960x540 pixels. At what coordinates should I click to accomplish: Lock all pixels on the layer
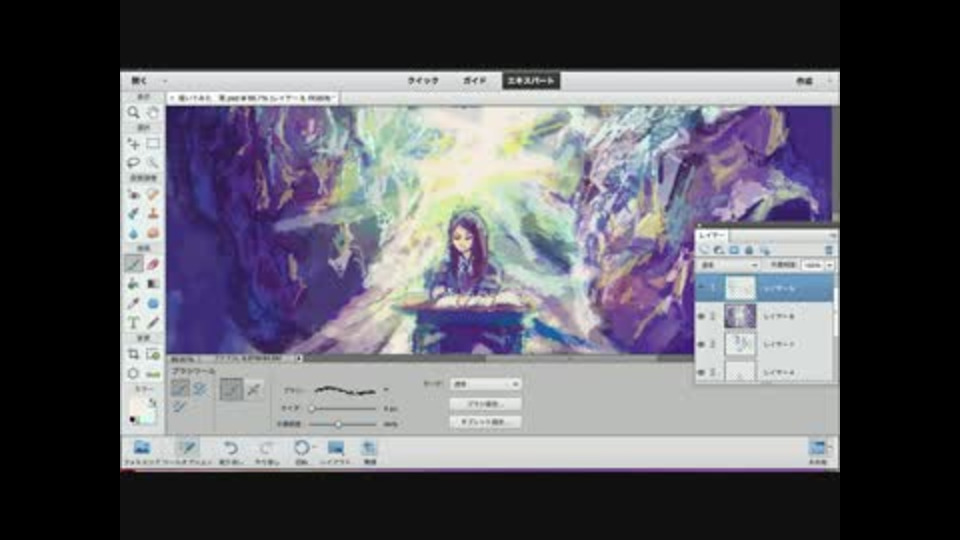748,250
